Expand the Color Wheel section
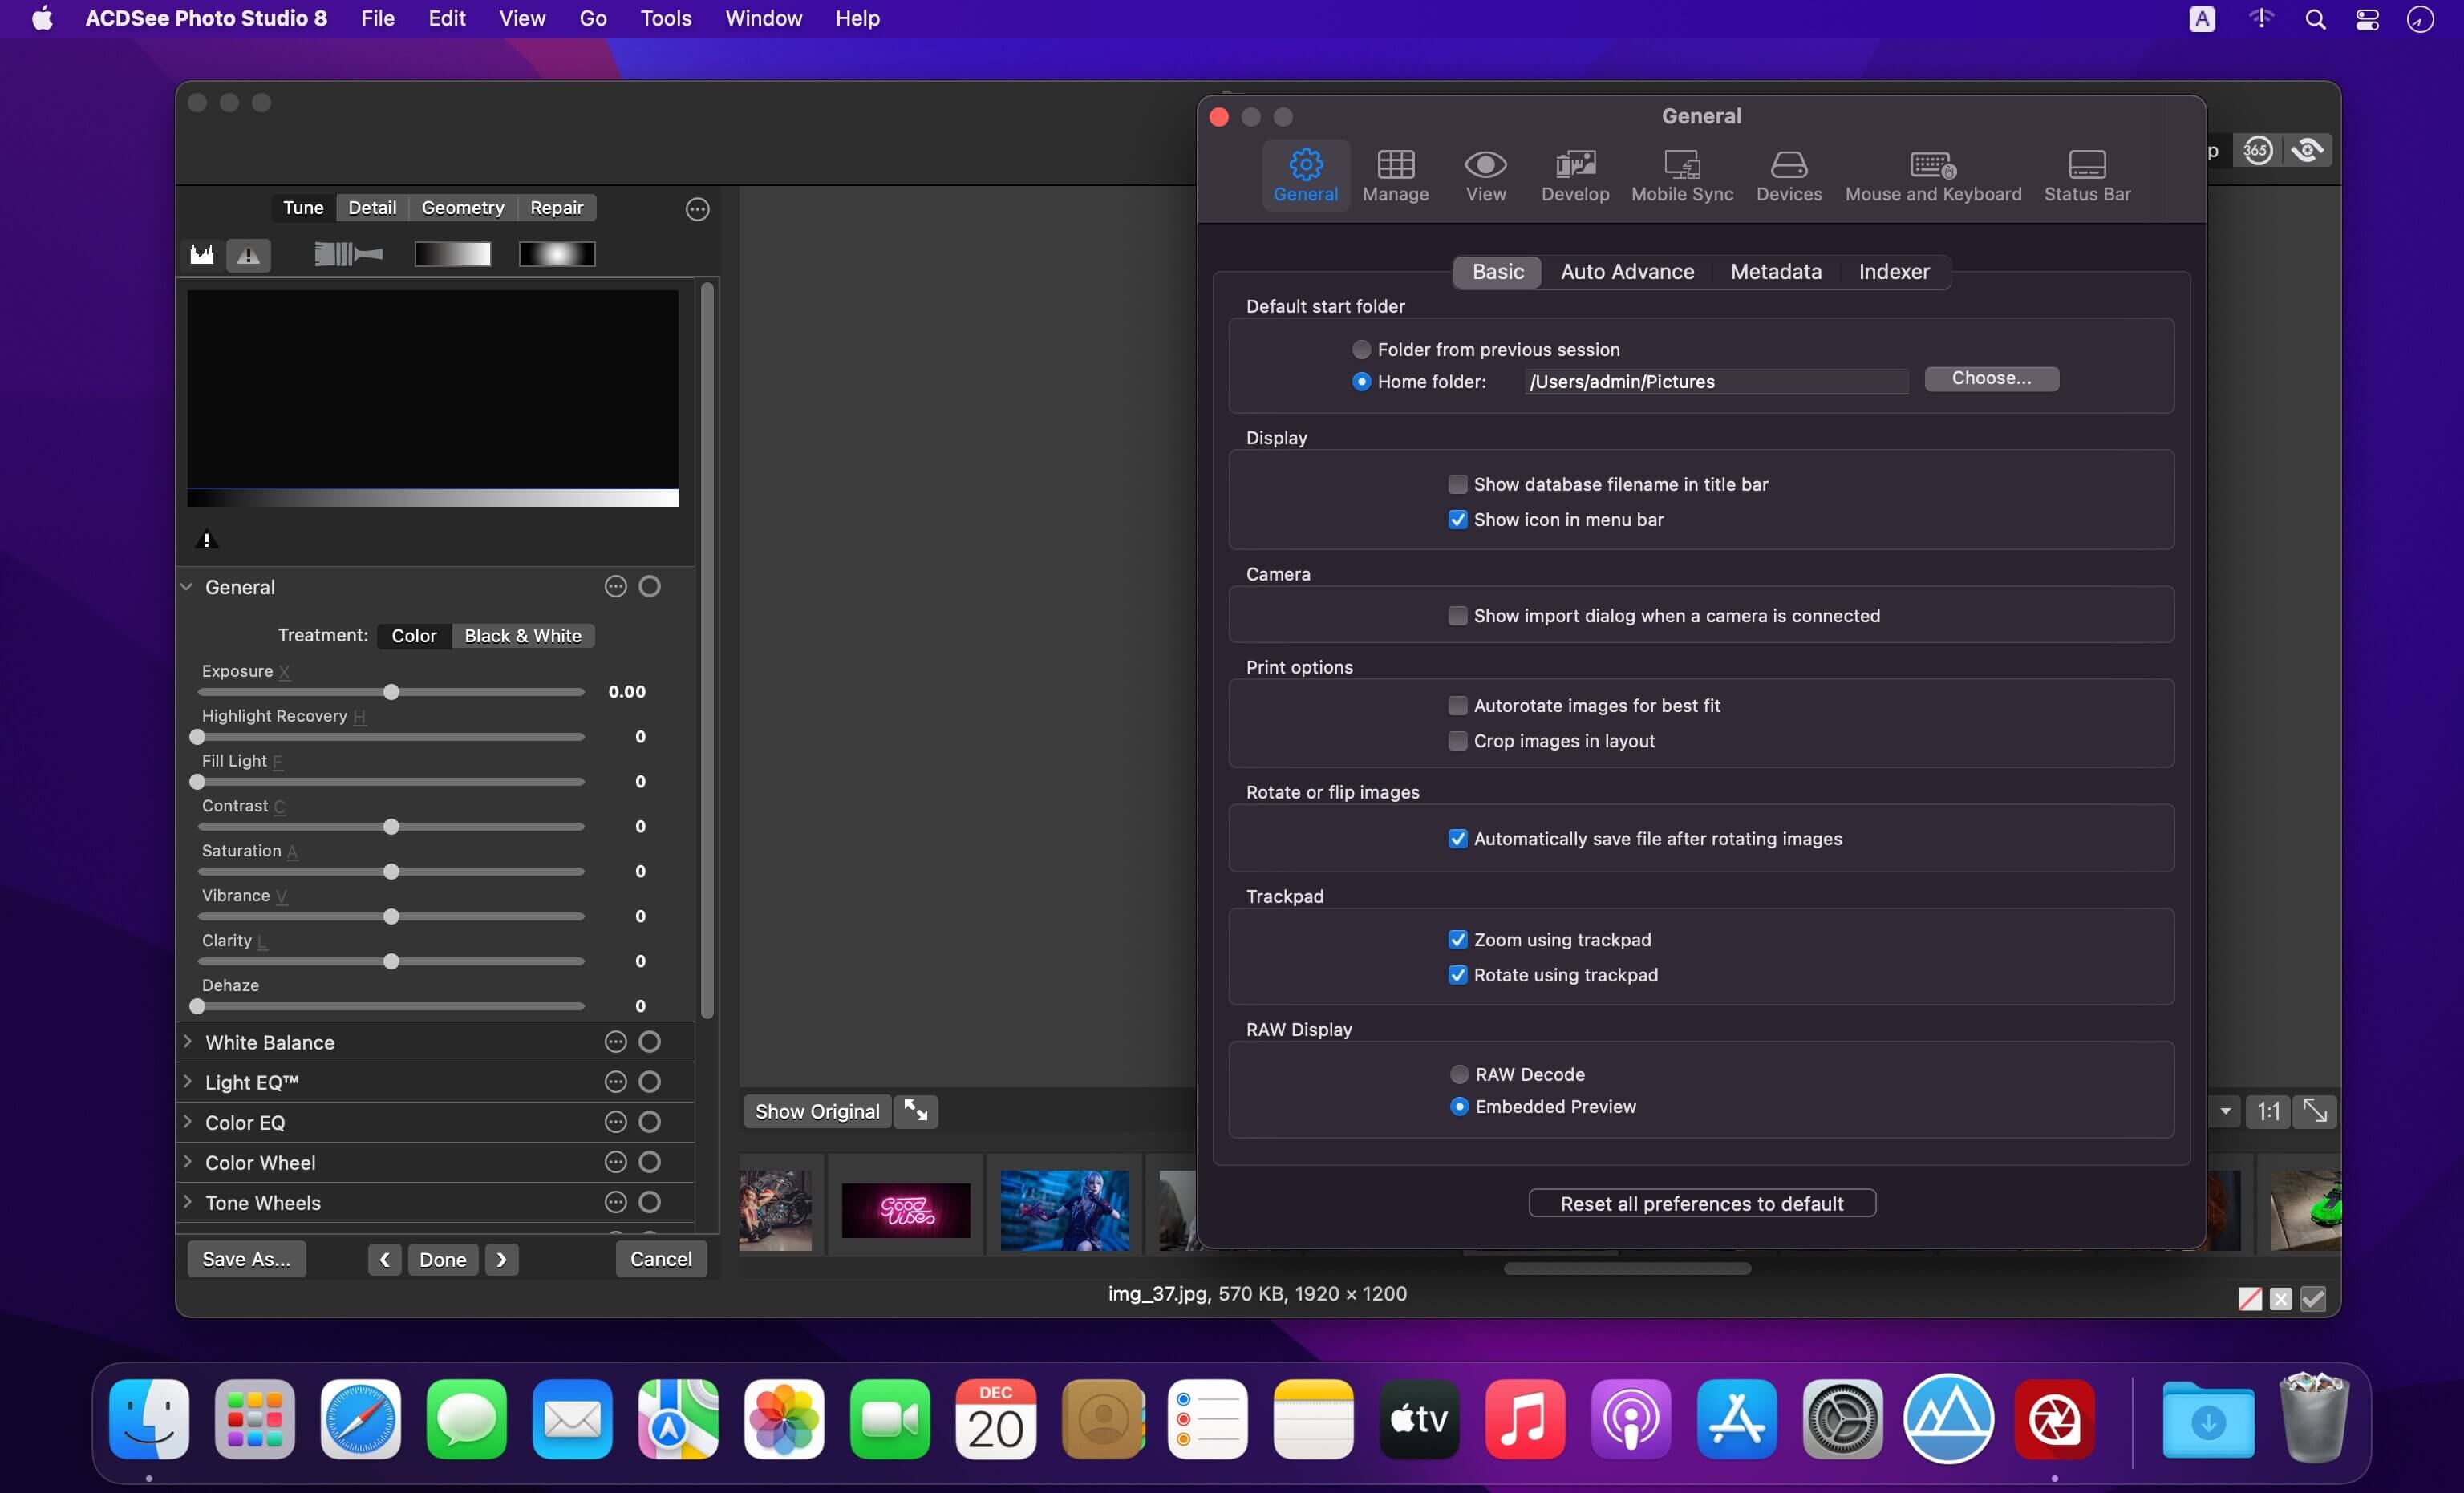The width and height of the screenshot is (2464, 1493). pyautogui.click(x=187, y=1162)
